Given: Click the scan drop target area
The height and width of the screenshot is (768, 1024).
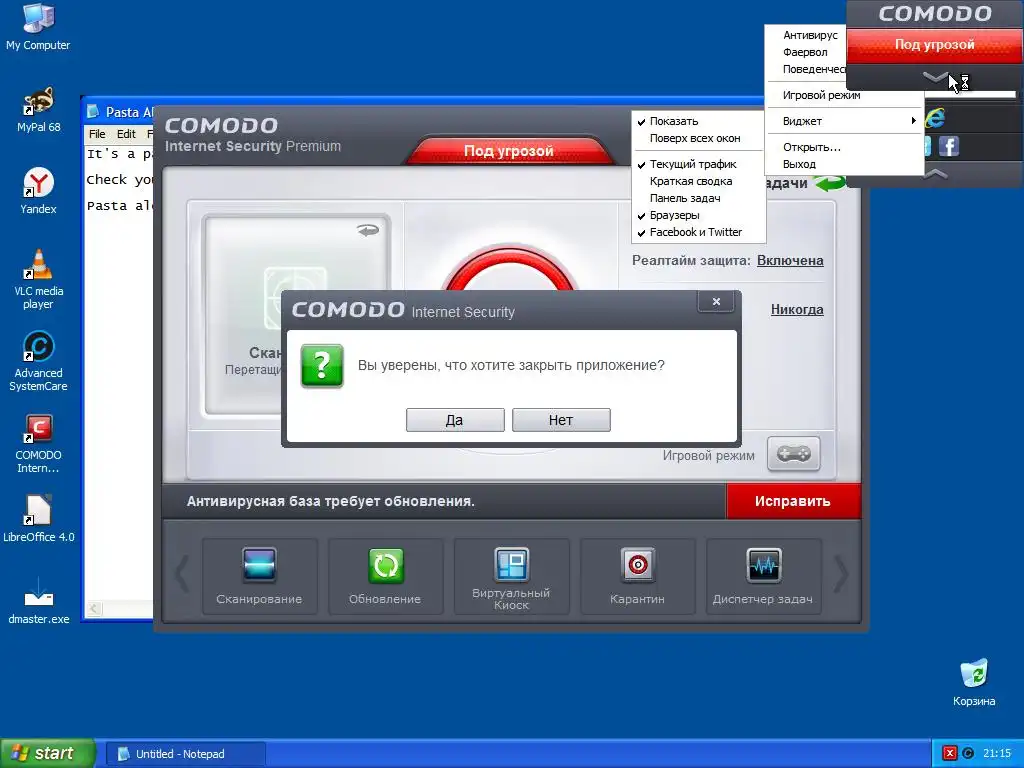Looking at the screenshot, I should pos(298,315).
